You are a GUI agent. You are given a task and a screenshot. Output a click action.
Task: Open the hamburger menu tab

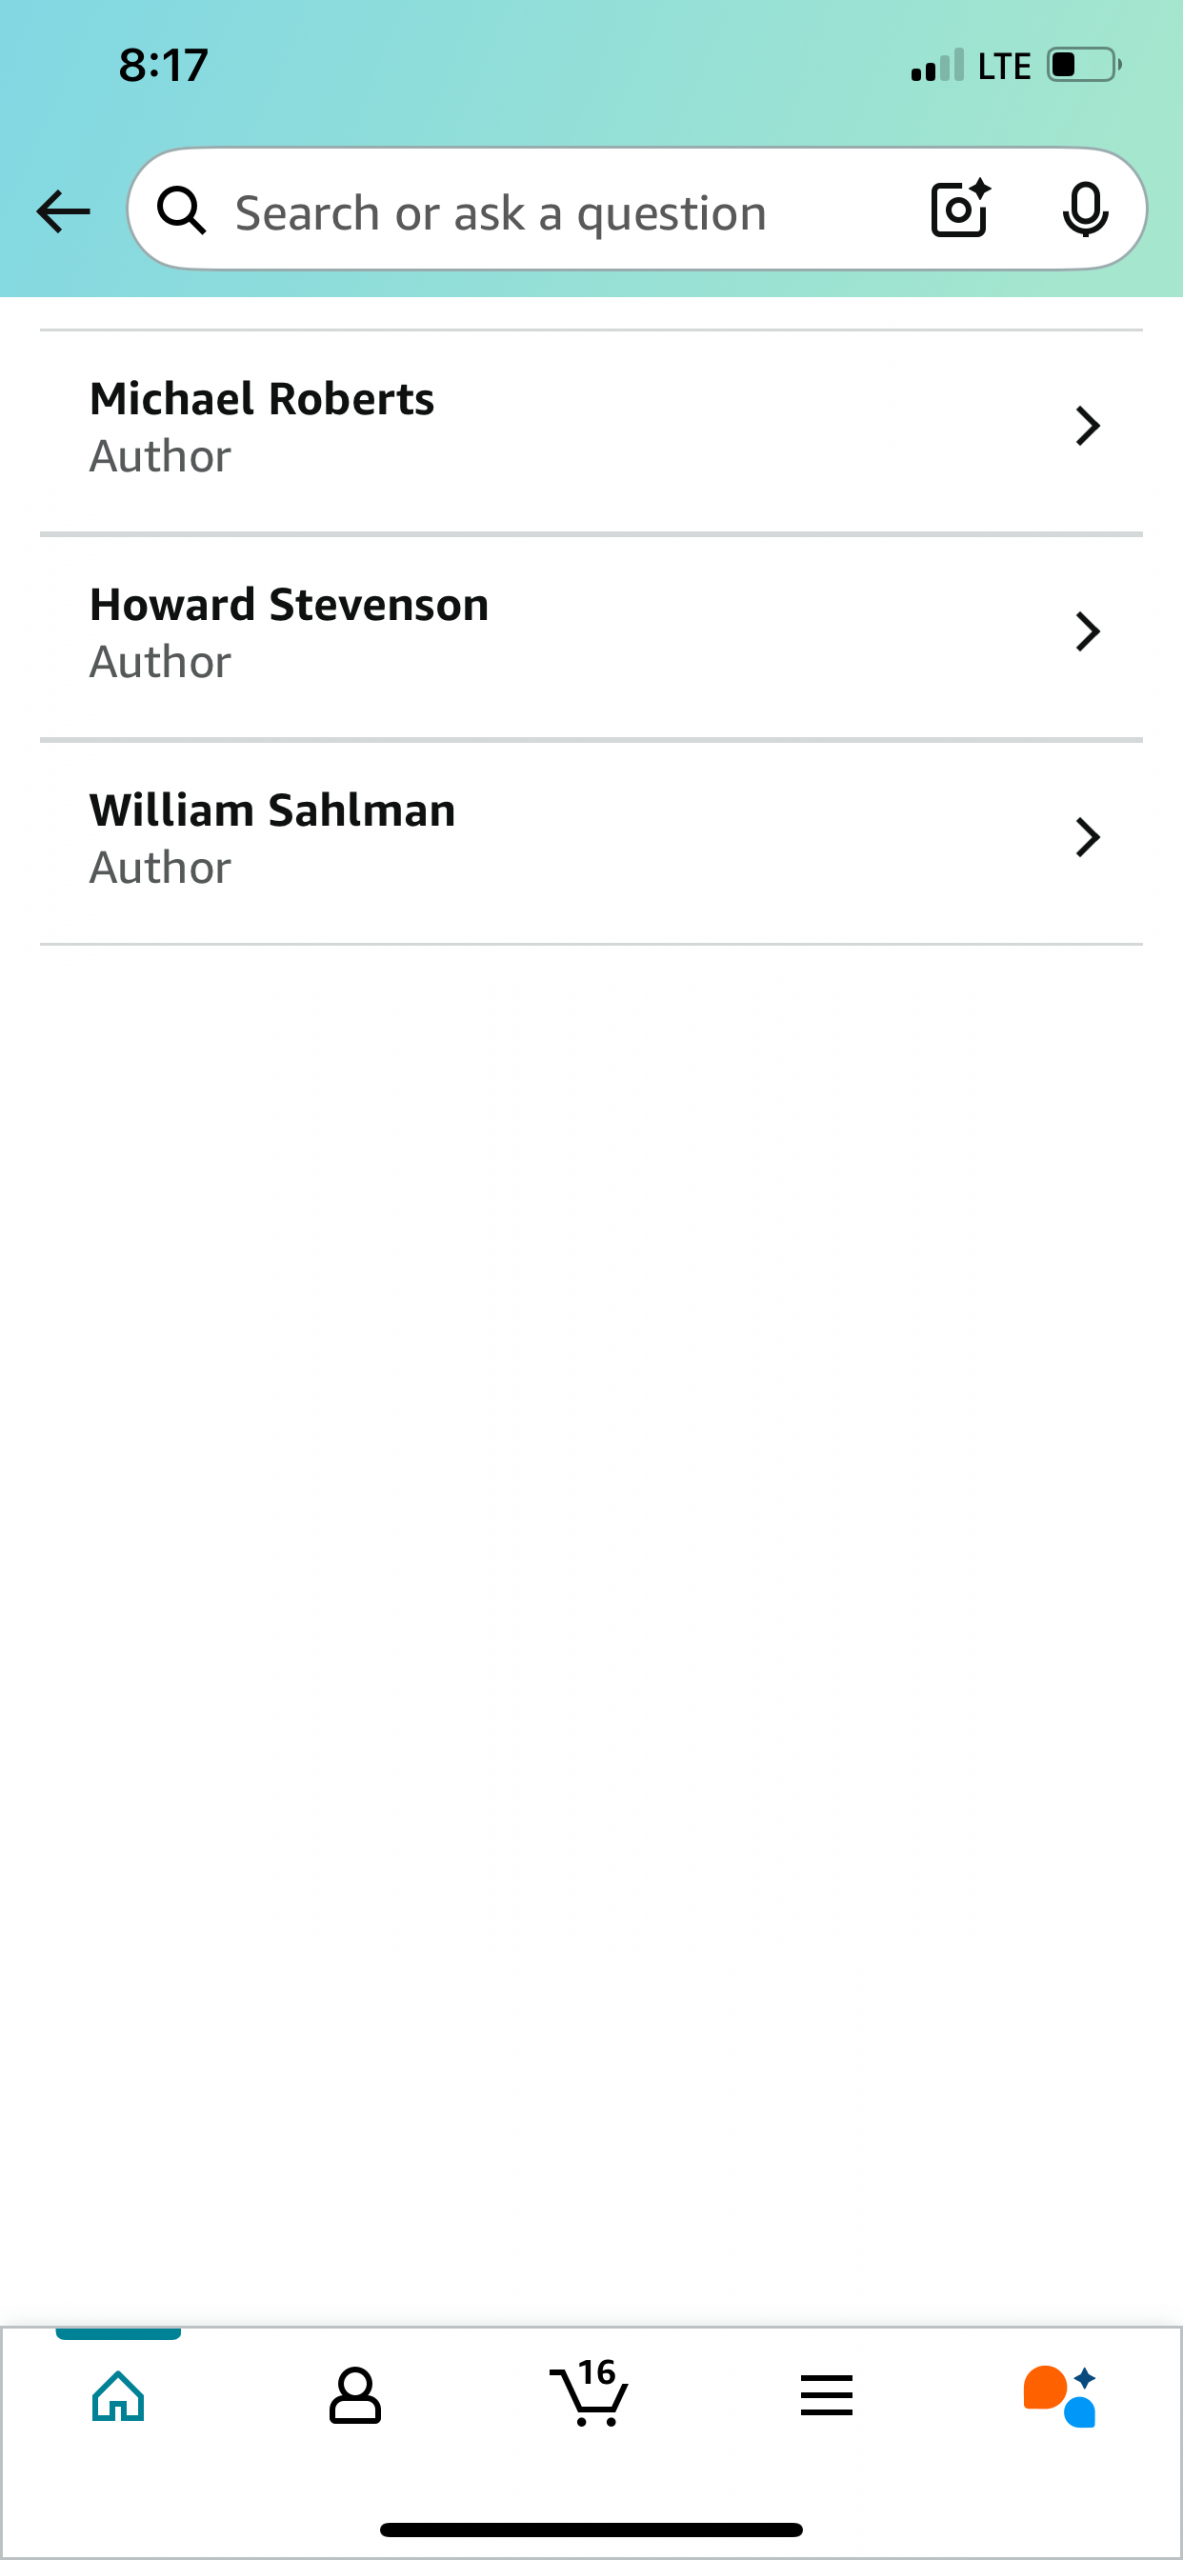(x=826, y=2396)
